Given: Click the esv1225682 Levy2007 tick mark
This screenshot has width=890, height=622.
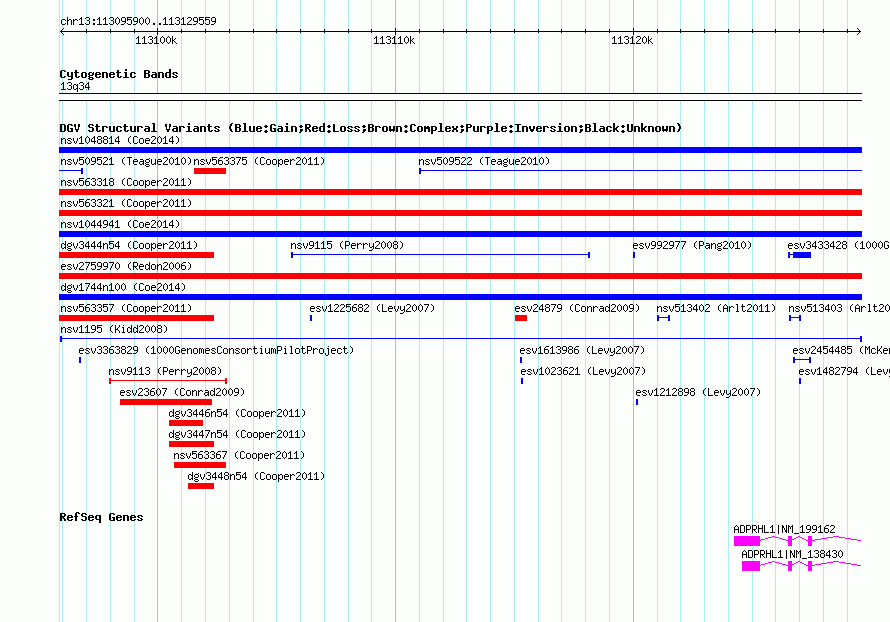Looking at the screenshot, I should pos(311,318).
